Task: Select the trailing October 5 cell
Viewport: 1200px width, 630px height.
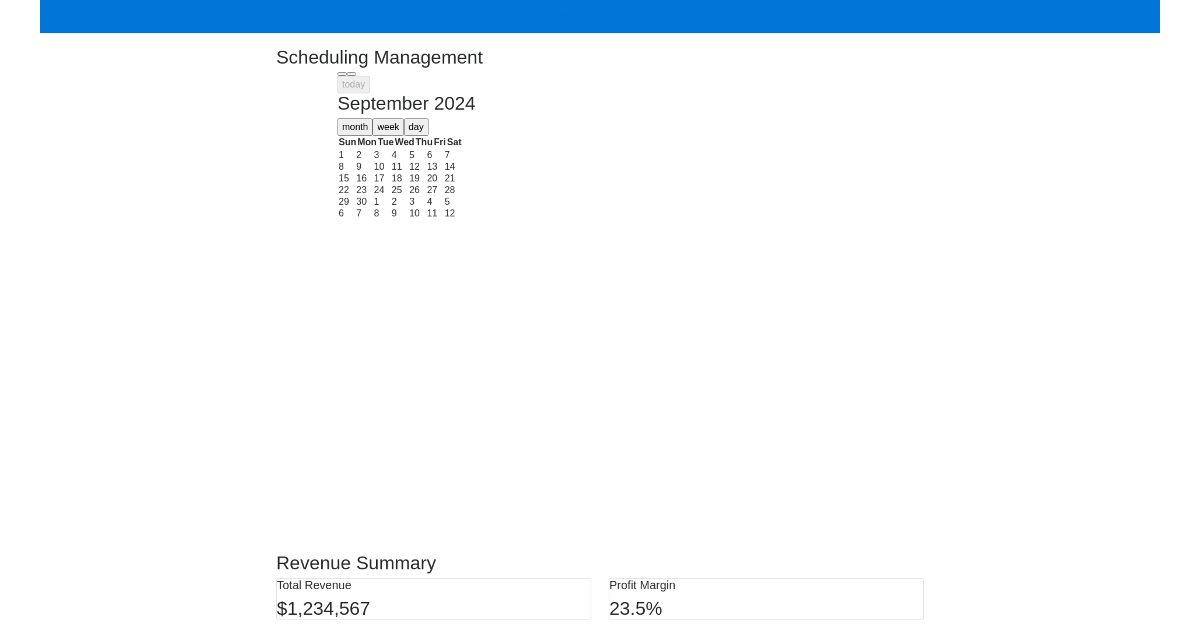Action: tap(446, 201)
